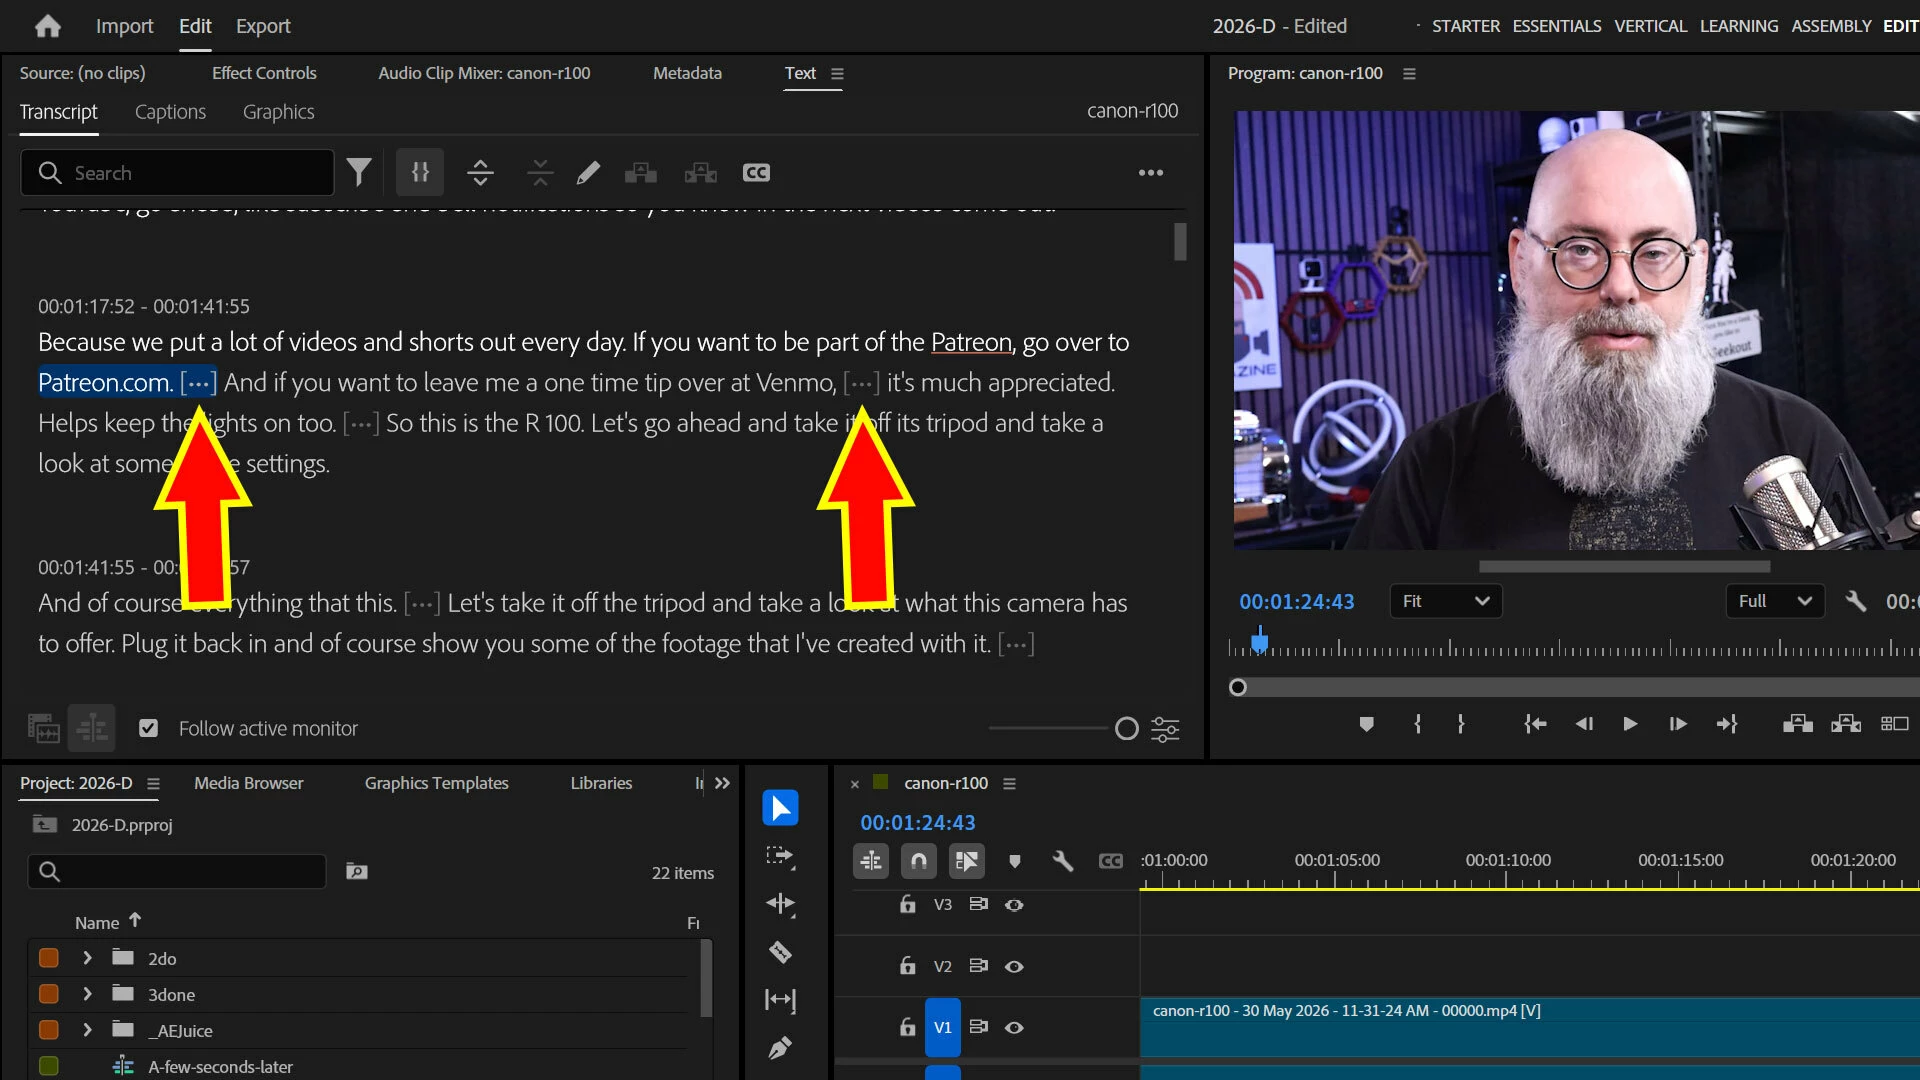The height and width of the screenshot is (1080, 1920).
Task: Click the CC create captions icon
Action: (756, 173)
